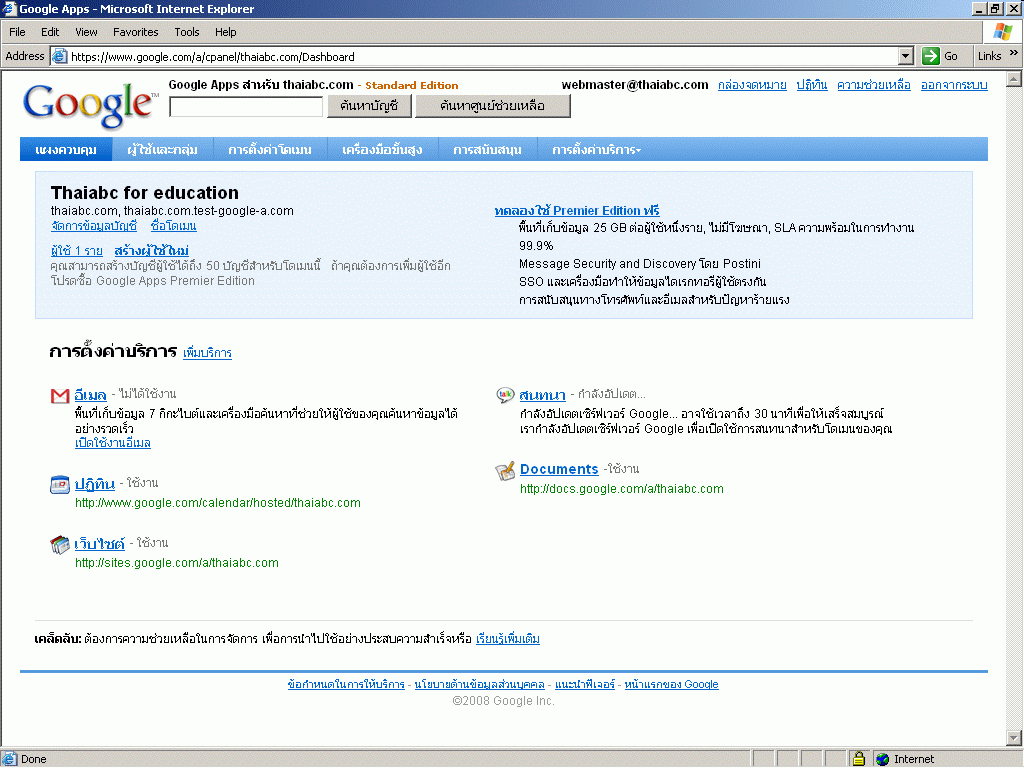The height and width of the screenshot is (768, 1024).
Task: Click the Calendar service icon
Action: [x=60, y=485]
